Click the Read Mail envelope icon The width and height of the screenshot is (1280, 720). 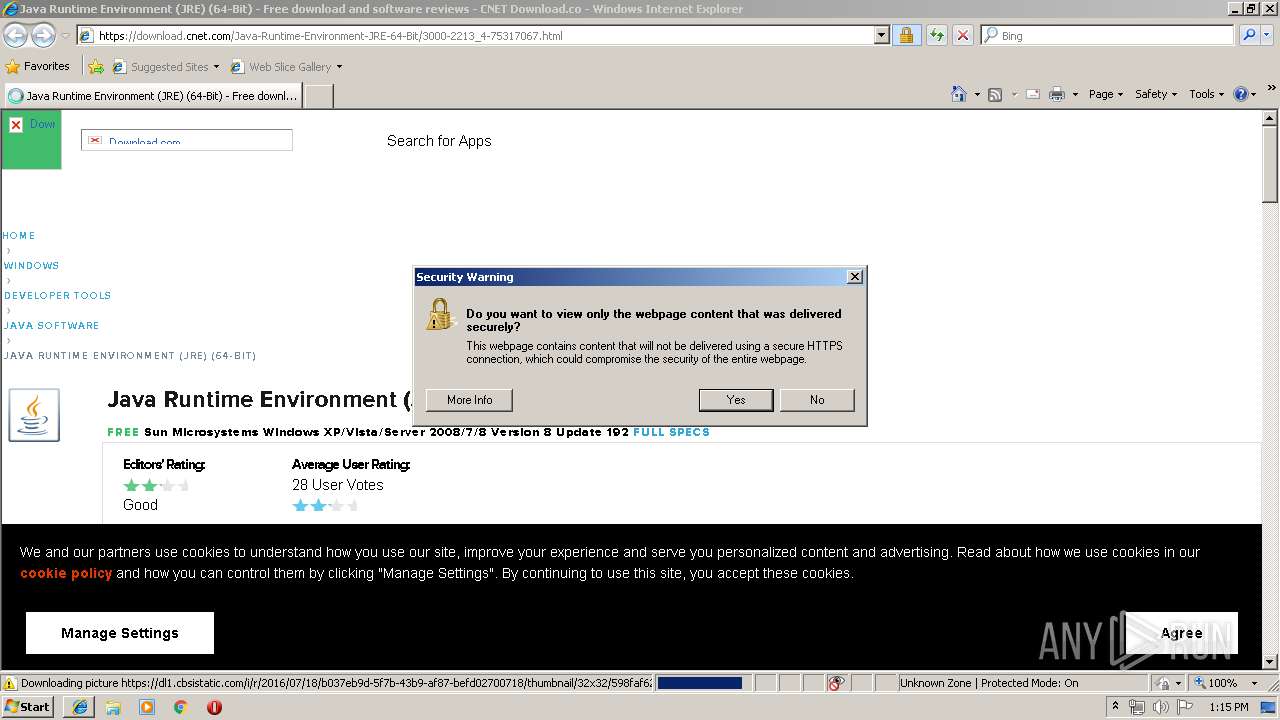tap(1032, 94)
